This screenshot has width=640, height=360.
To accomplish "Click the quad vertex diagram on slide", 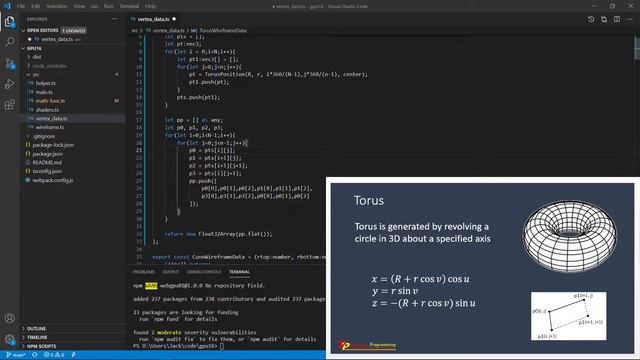I will 569,316.
